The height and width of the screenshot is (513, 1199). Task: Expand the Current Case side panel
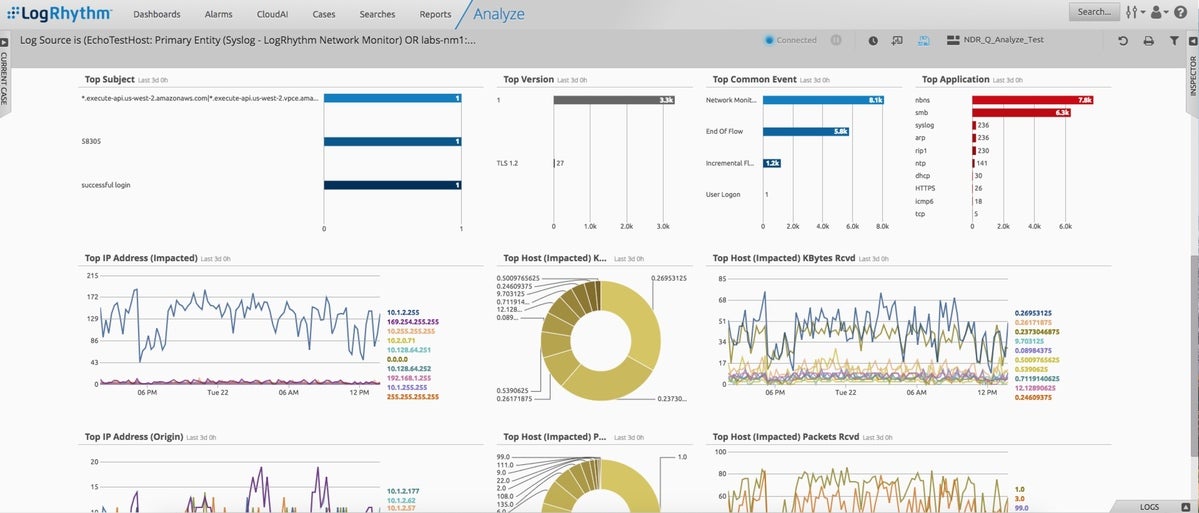4,75
